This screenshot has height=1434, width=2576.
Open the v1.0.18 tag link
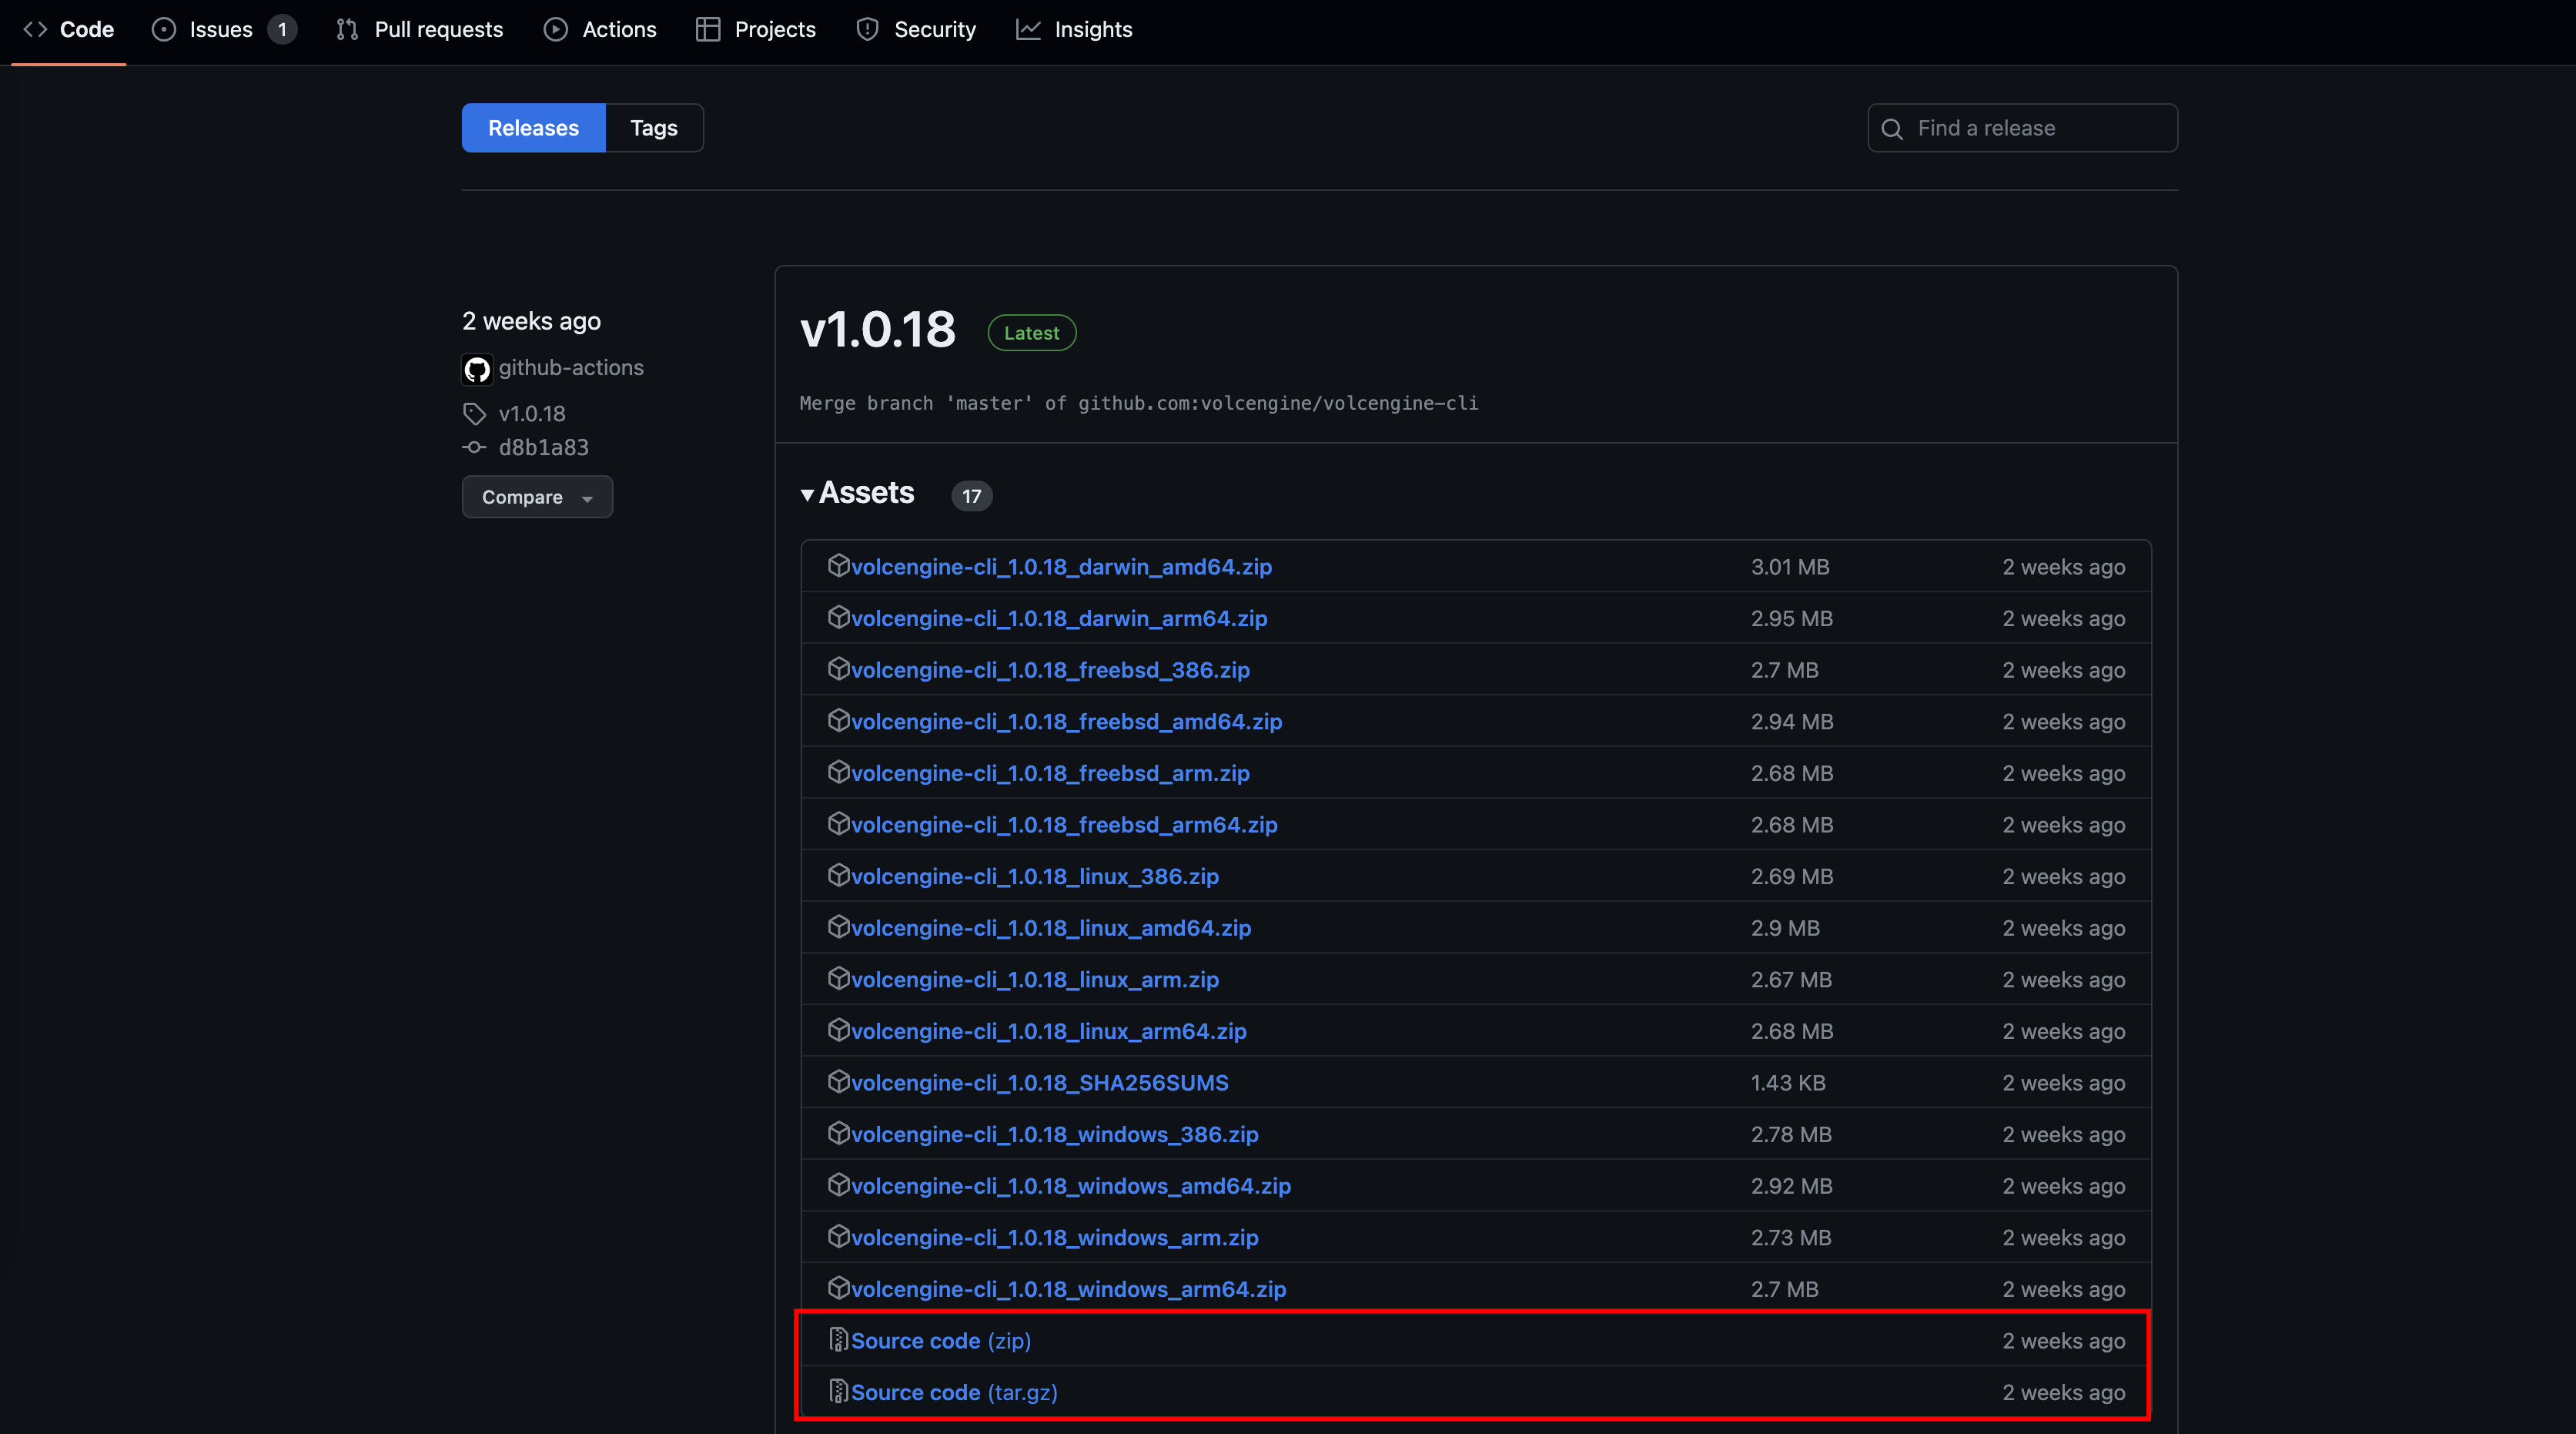(x=532, y=414)
